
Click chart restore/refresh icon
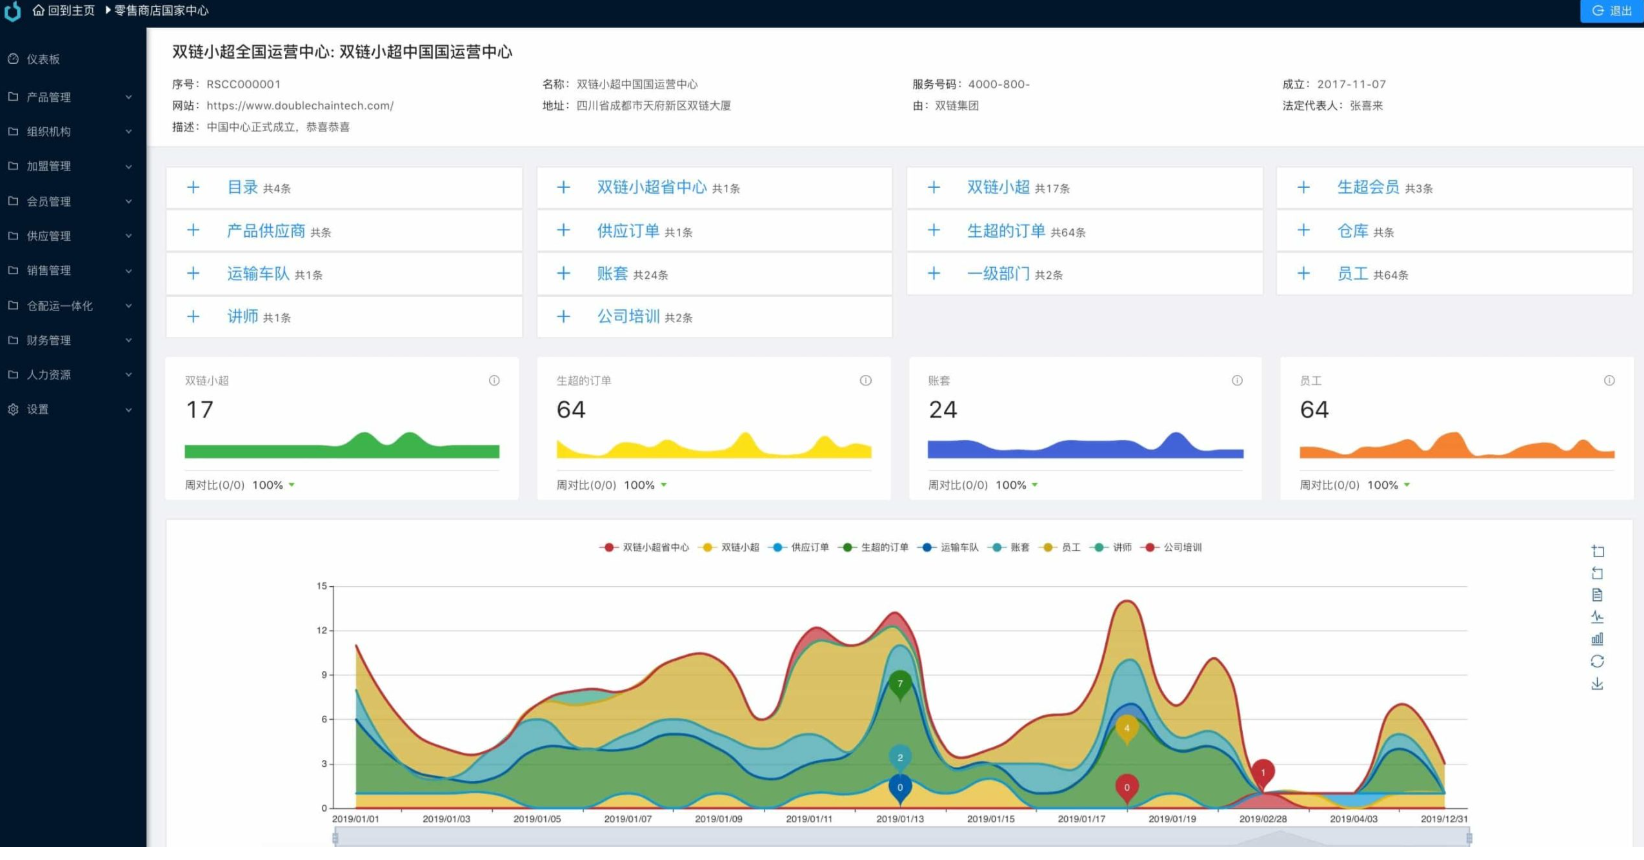pyautogui.click(x=1597, y=661)
